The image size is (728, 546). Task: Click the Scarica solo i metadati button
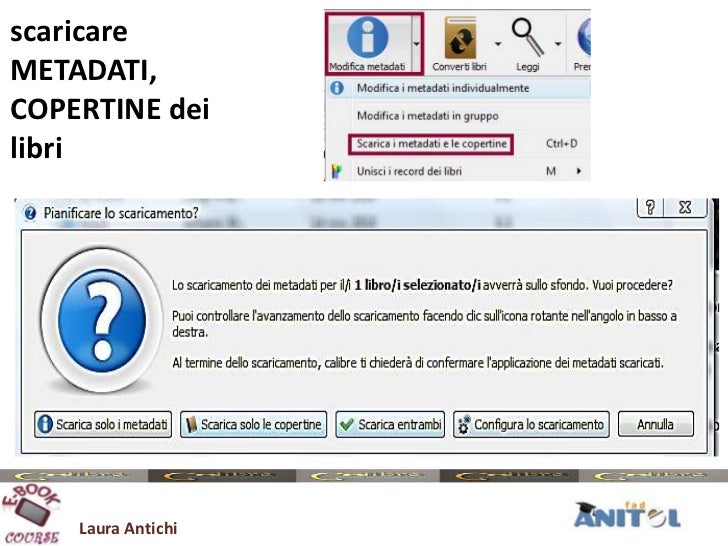tap(103, 424)
